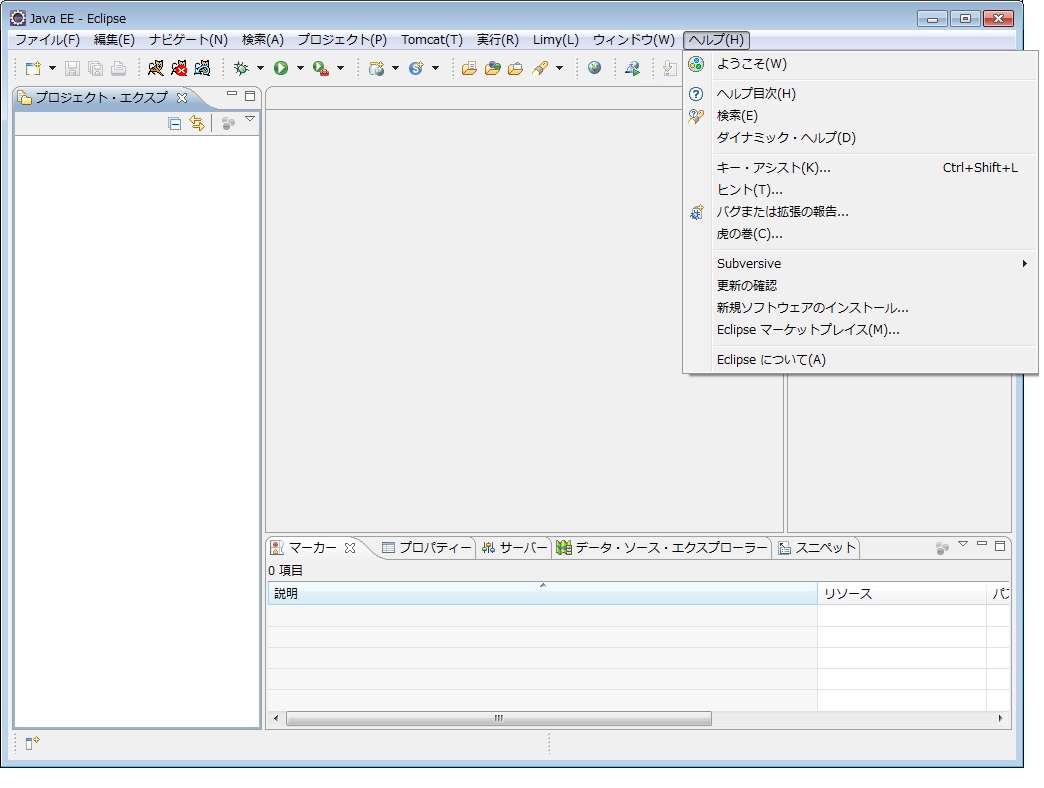This screenshot has height=788, width=1044.
Task: Click the green Run button icon
Action: [281, 68]
